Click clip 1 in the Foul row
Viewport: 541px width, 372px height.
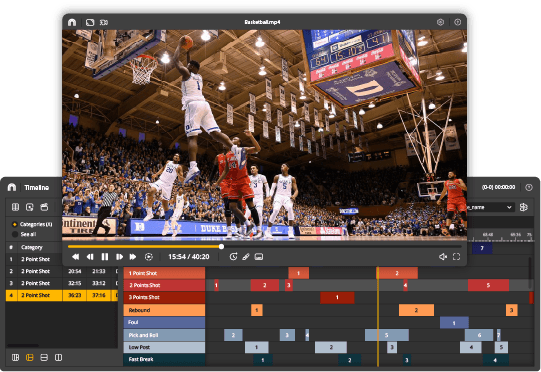454,323
